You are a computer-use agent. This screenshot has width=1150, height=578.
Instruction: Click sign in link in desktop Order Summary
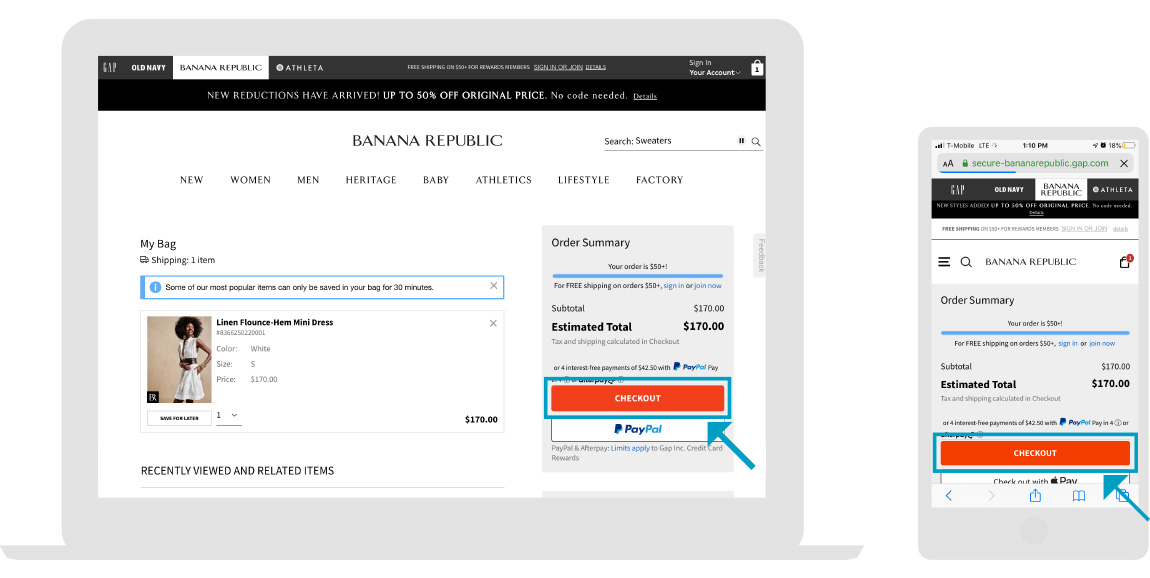(673, 286)
